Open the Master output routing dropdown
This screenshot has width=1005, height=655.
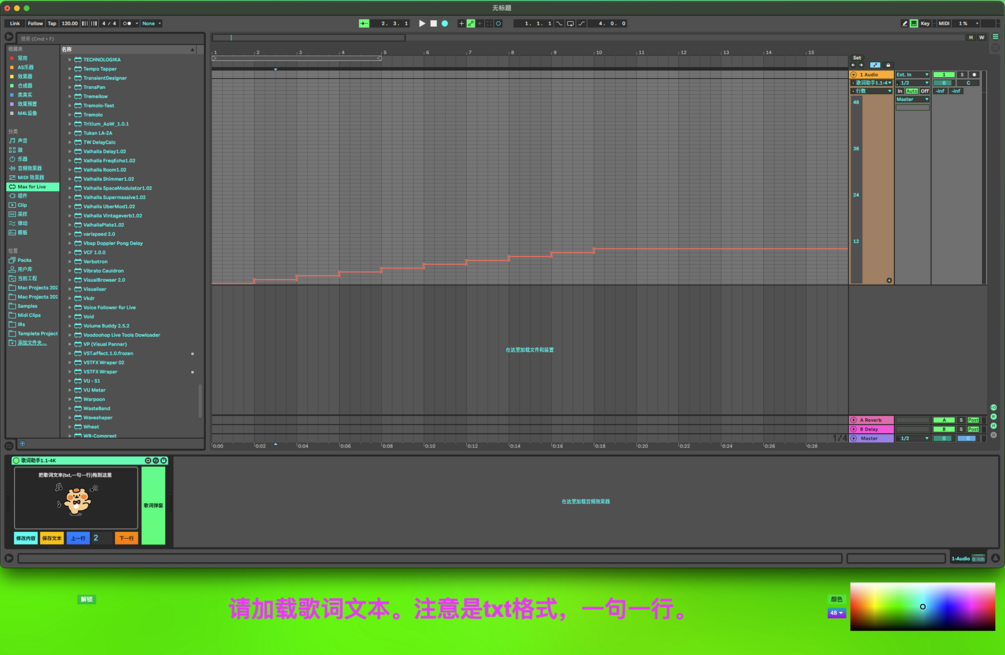tap(913, 99)
